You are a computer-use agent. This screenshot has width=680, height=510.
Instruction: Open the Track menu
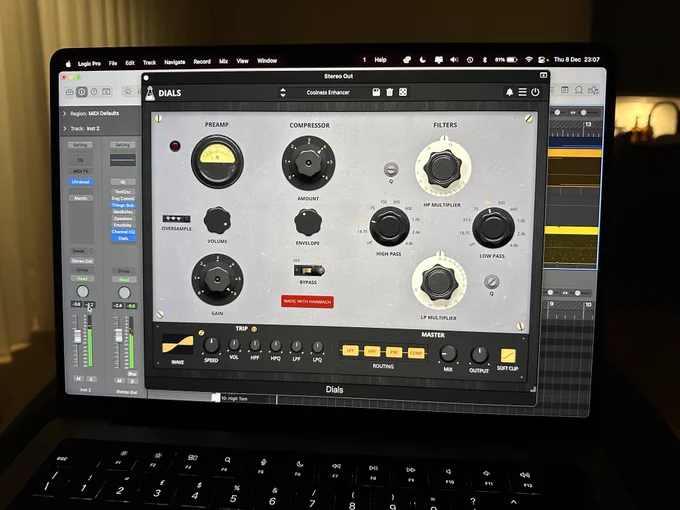(x=149, y=62)
